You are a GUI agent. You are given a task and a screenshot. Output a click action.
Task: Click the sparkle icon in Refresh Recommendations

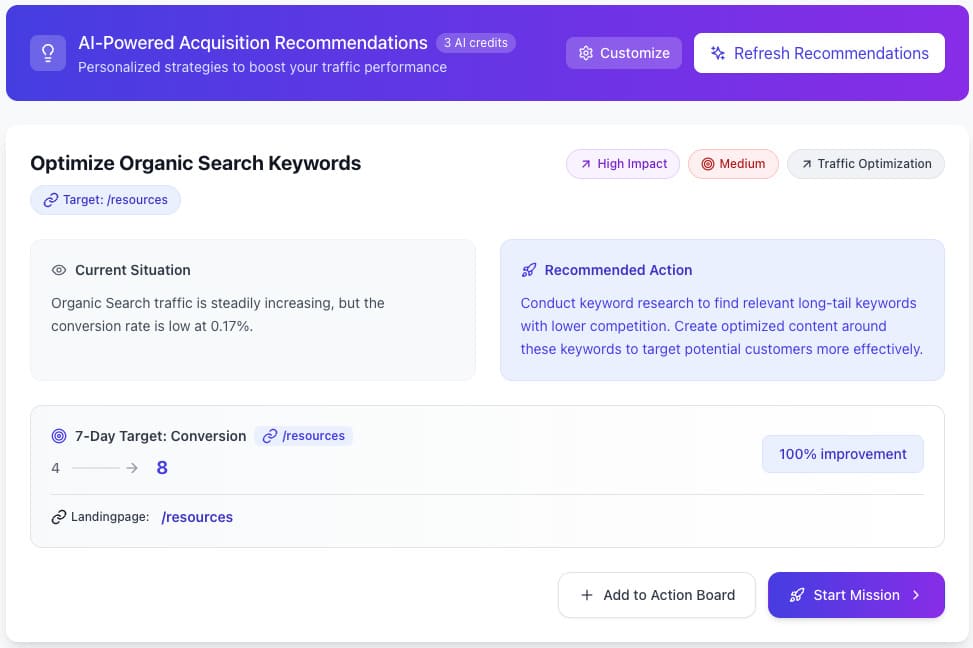[718, 53]
